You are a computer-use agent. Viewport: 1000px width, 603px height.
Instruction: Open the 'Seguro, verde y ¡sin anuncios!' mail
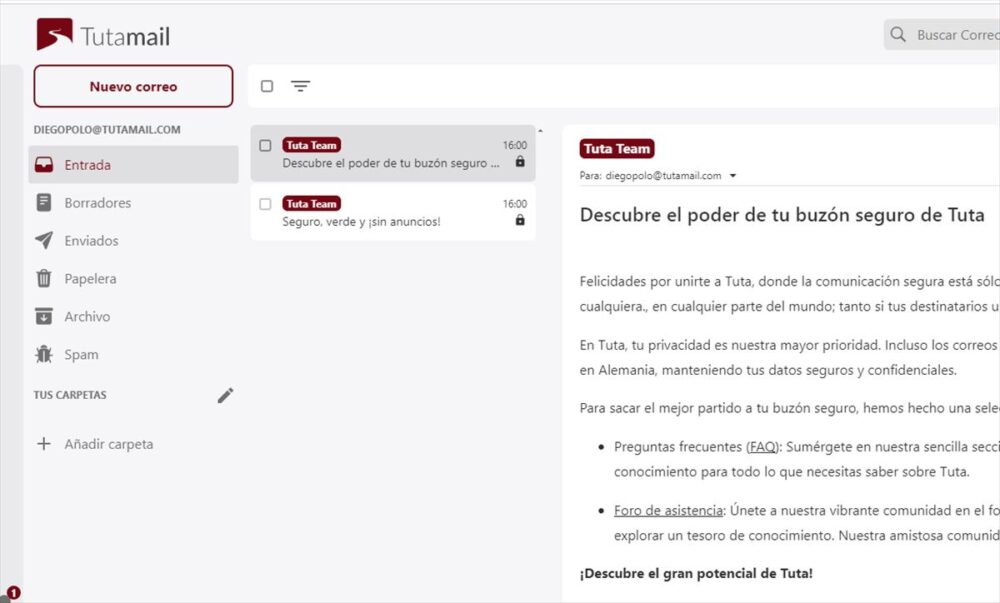click(393, 212)
